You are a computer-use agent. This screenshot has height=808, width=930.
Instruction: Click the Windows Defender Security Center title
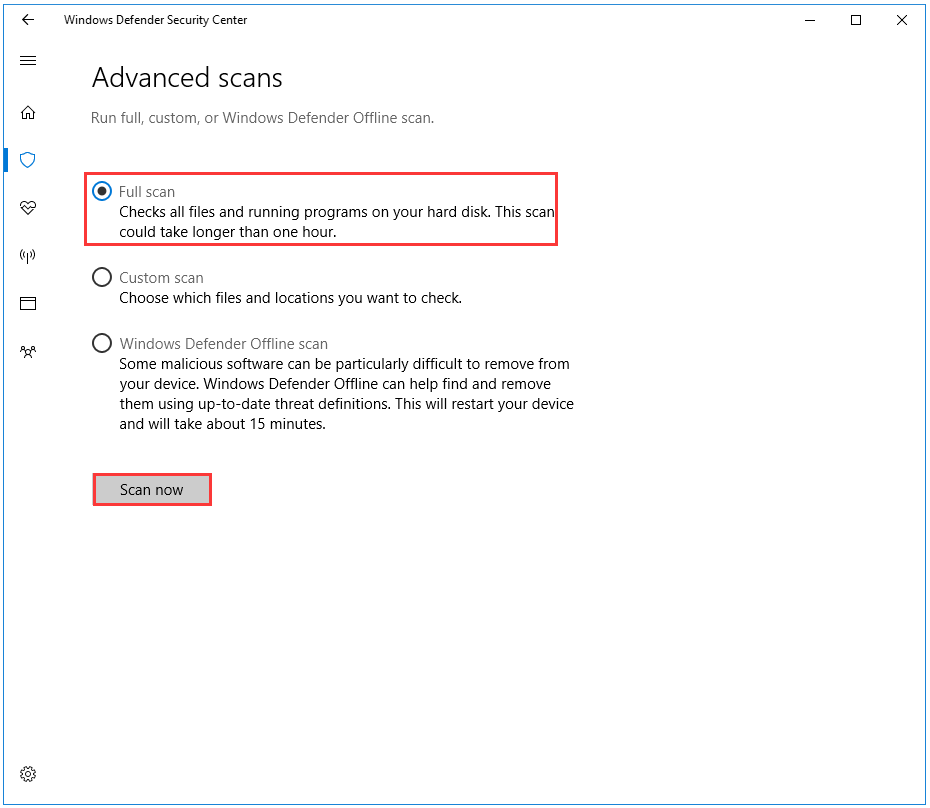(155, 20)
